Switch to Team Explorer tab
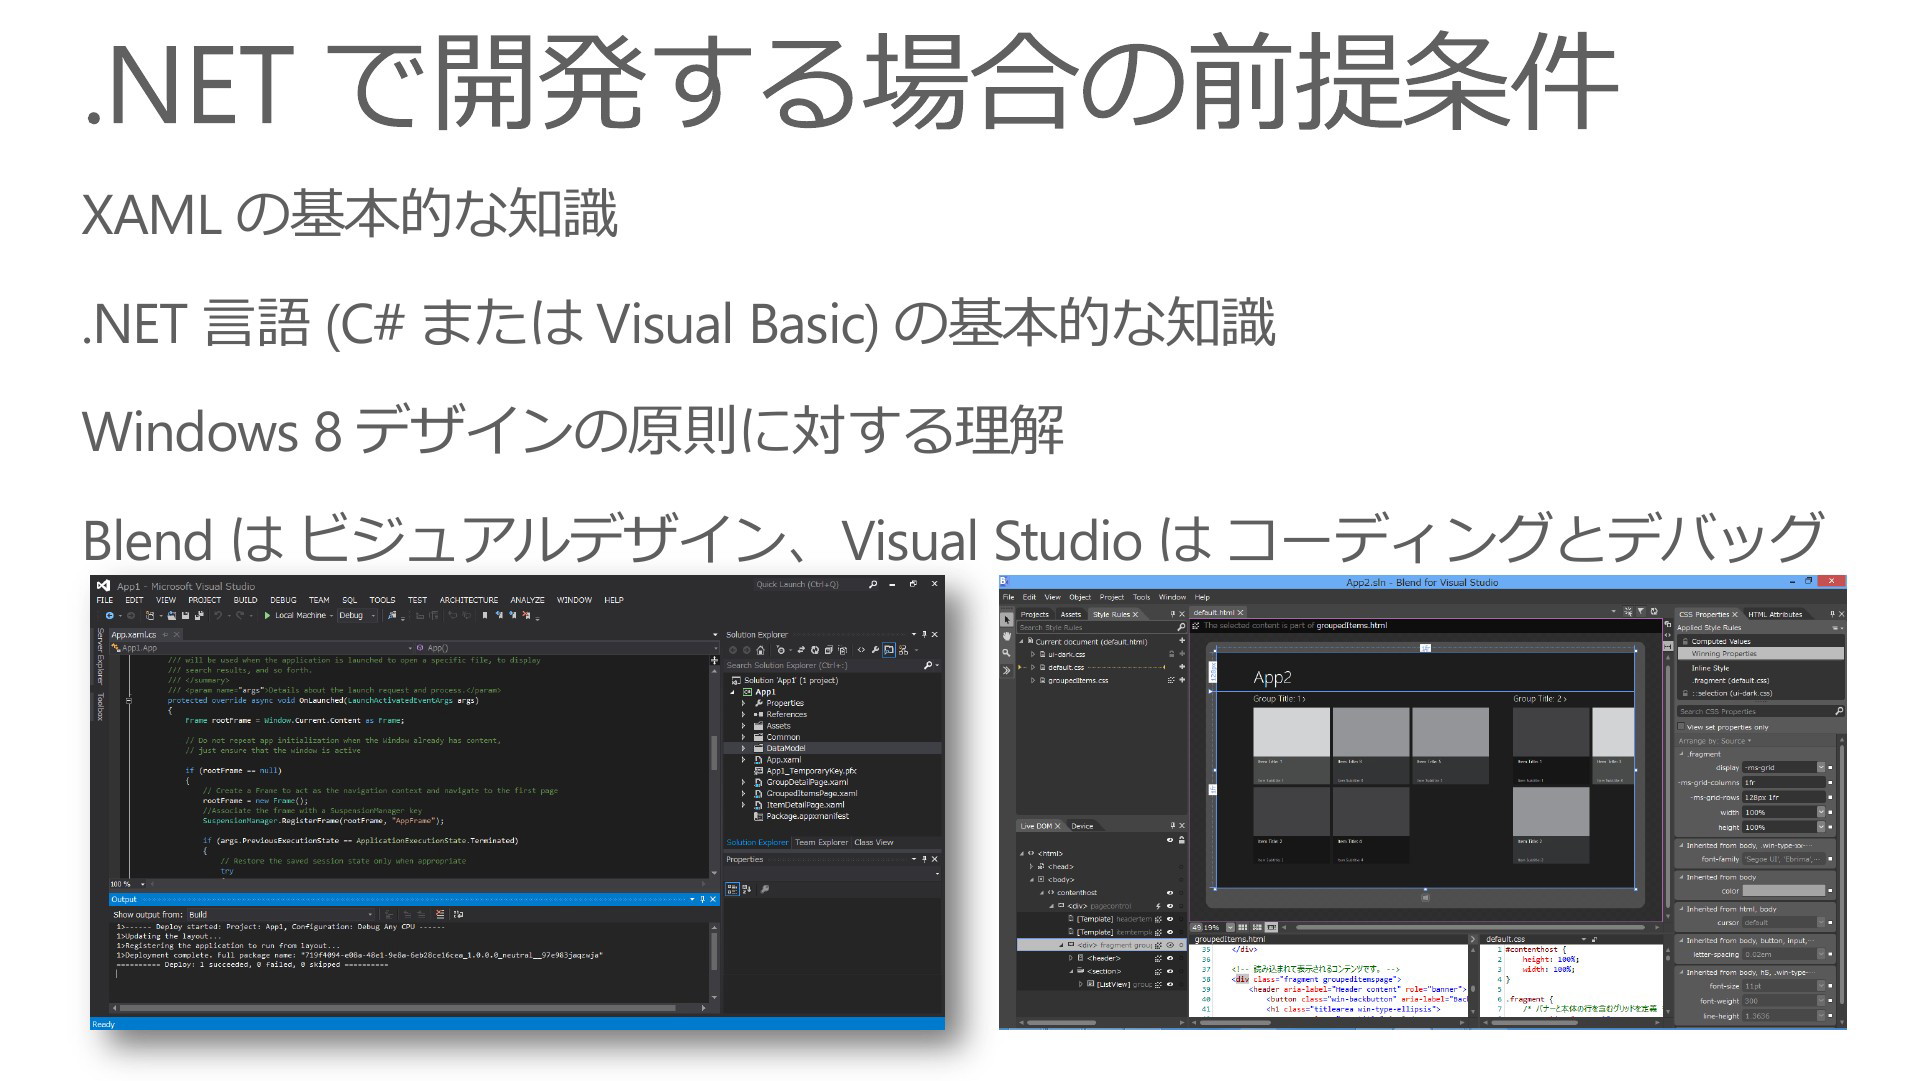1920x1081 pixels. point(821,842)
